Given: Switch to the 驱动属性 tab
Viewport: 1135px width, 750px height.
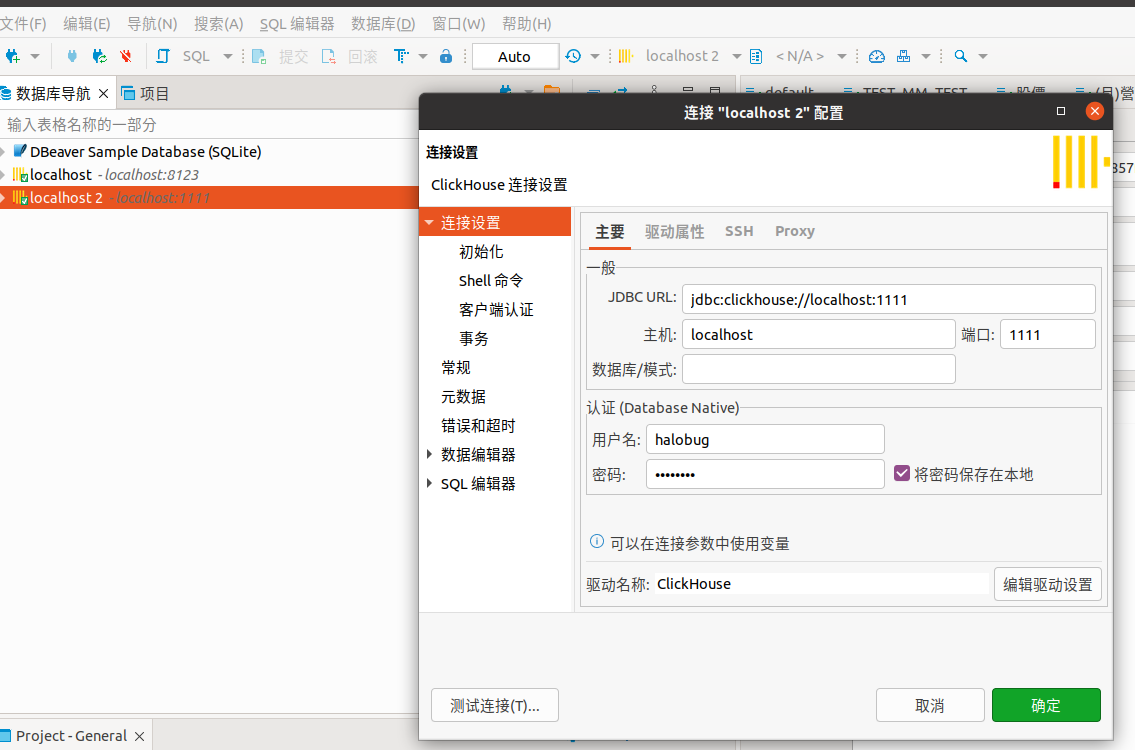Looking at the screenshot, I should (x=674, y=231).
